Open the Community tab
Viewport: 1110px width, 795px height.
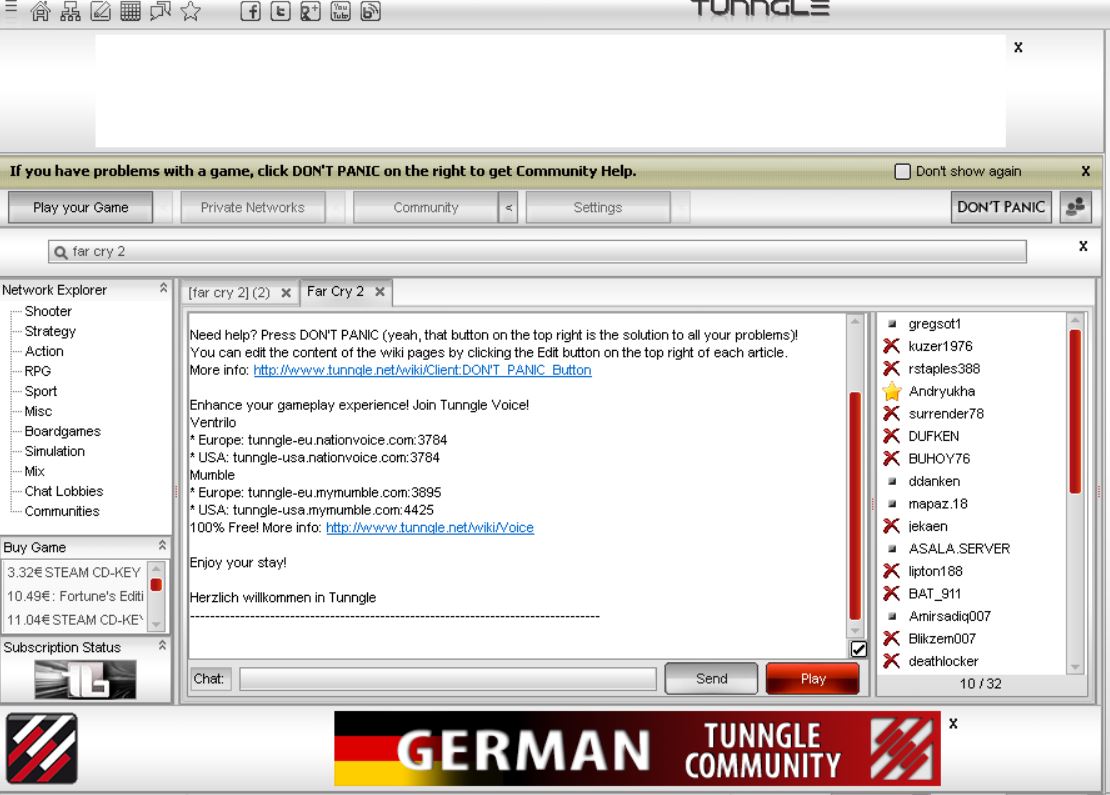pyautogui.click(x=426, y=207)
